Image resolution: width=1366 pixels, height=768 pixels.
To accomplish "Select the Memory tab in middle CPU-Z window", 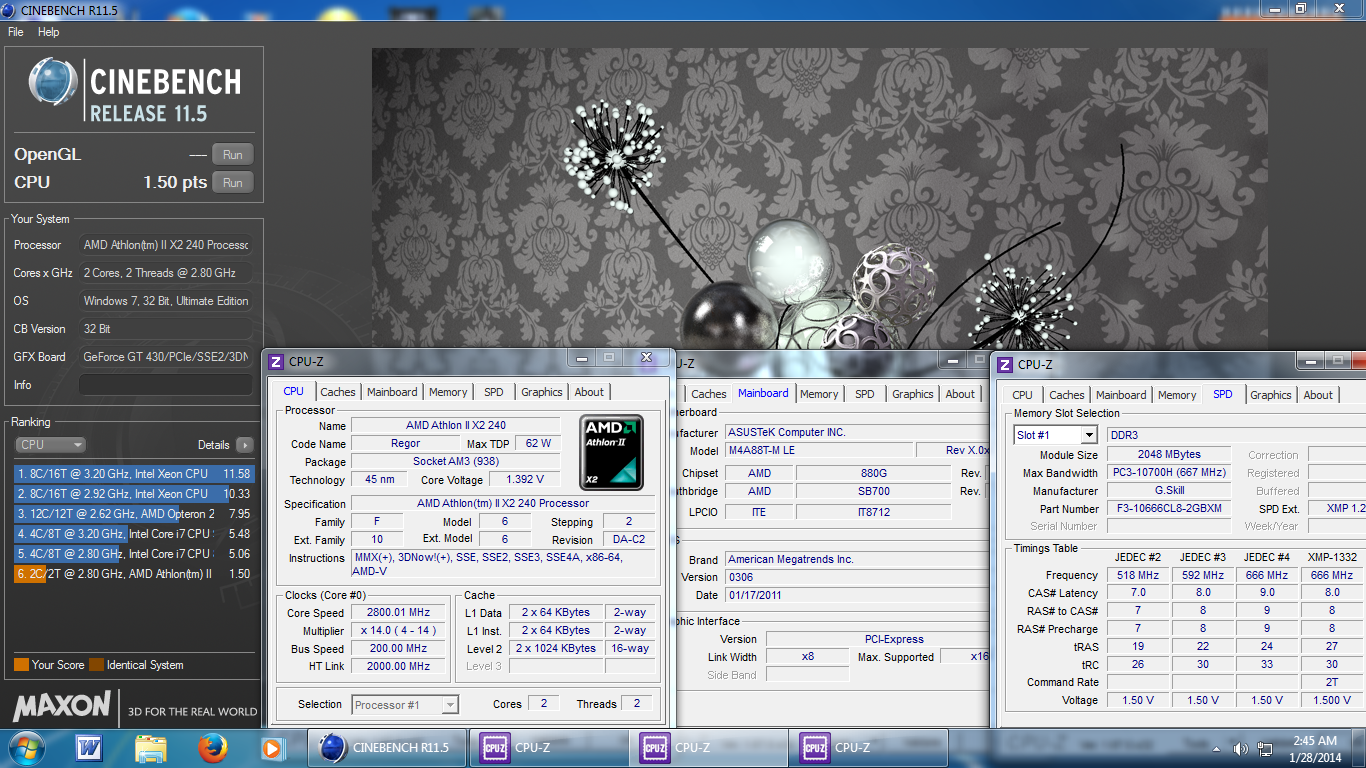I will pos(819,394).
